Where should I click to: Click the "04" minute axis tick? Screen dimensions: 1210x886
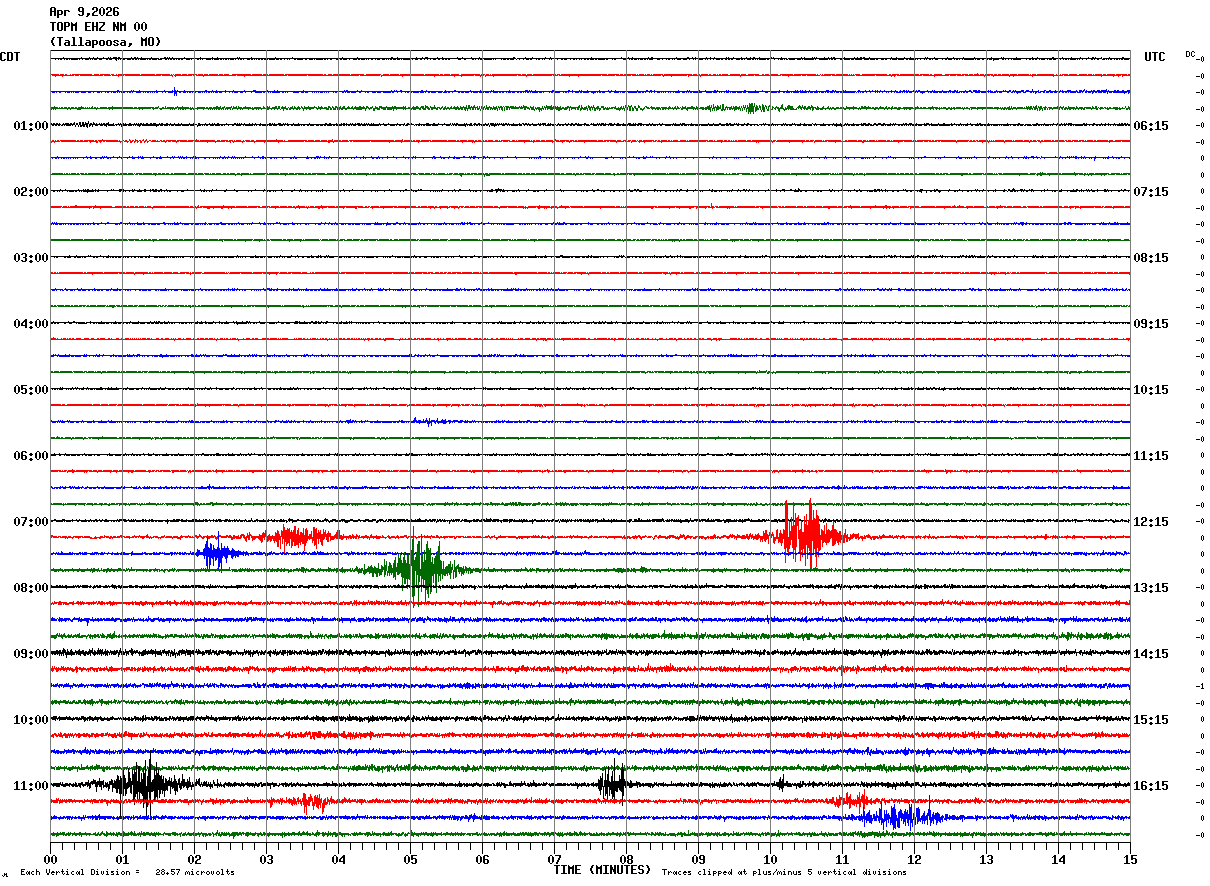tap(338, 859)
